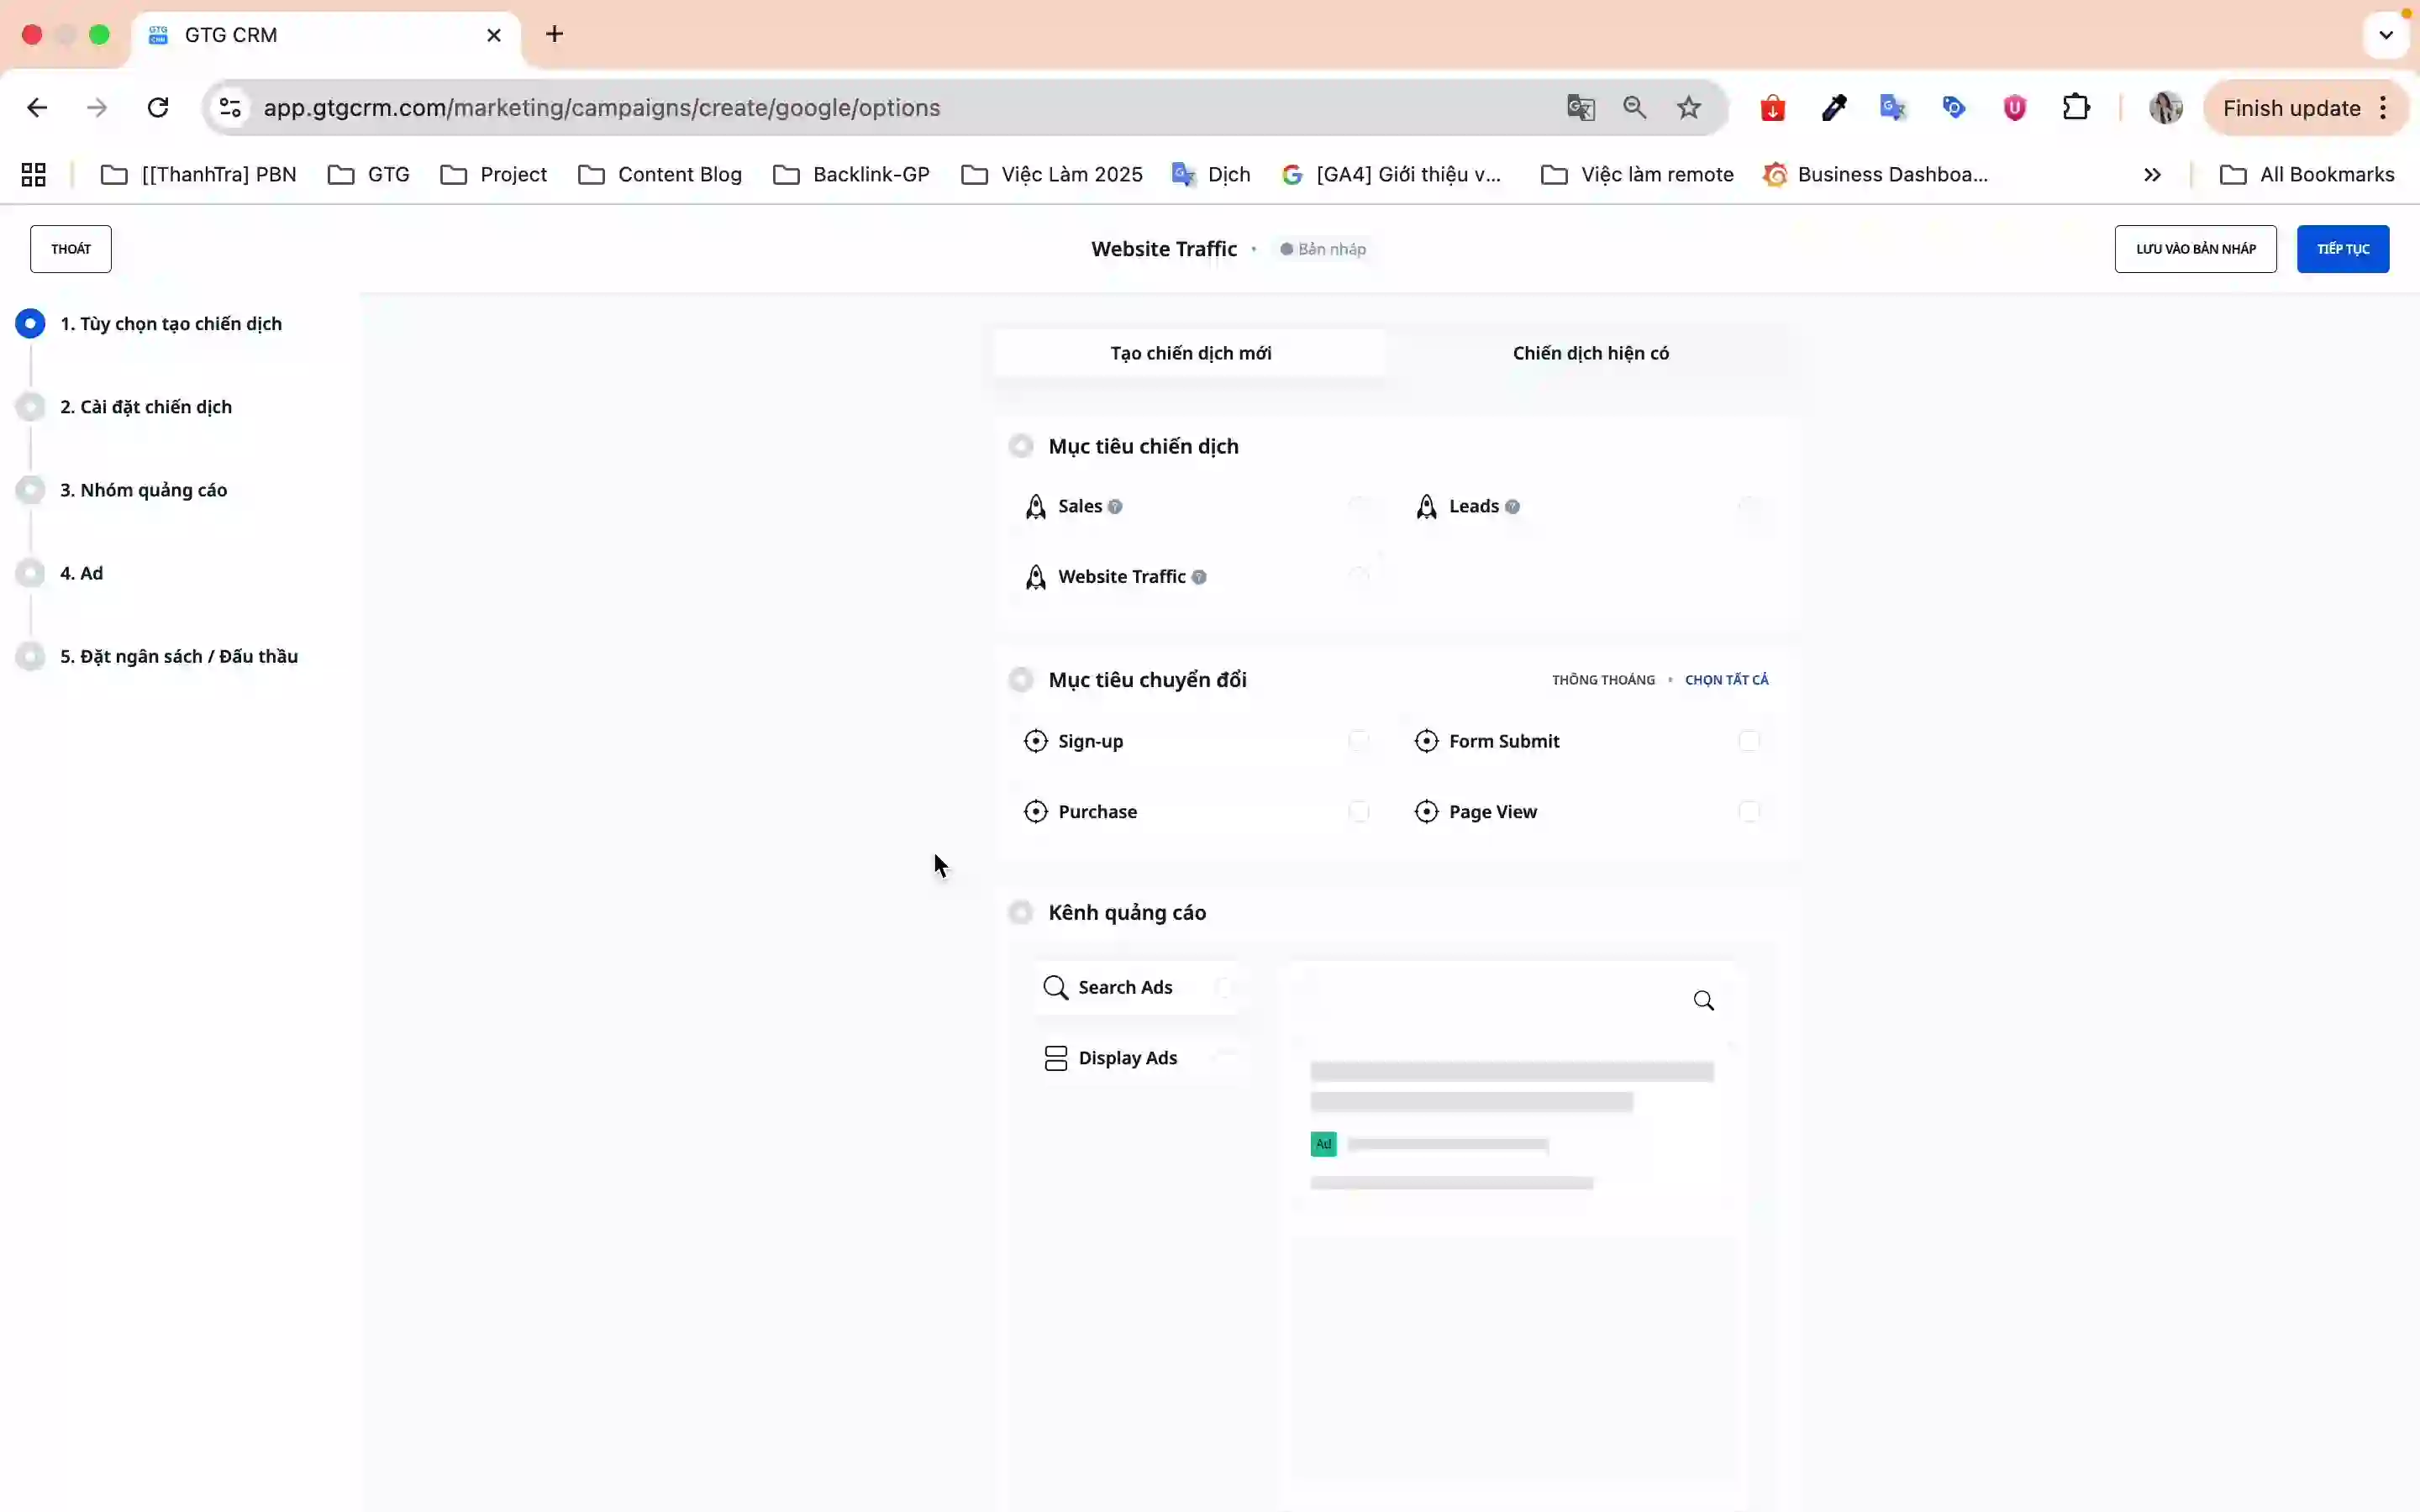Reload the current page
The width and height of the screenshot is (2420, 1512).
click(158, 108)
